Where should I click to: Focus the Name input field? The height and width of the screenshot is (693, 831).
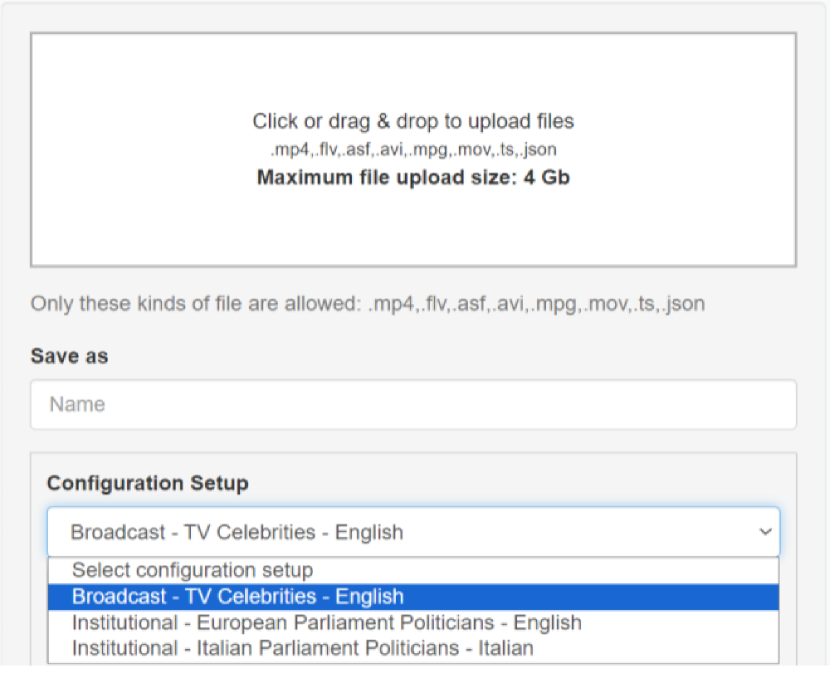[x=413, y=405]
